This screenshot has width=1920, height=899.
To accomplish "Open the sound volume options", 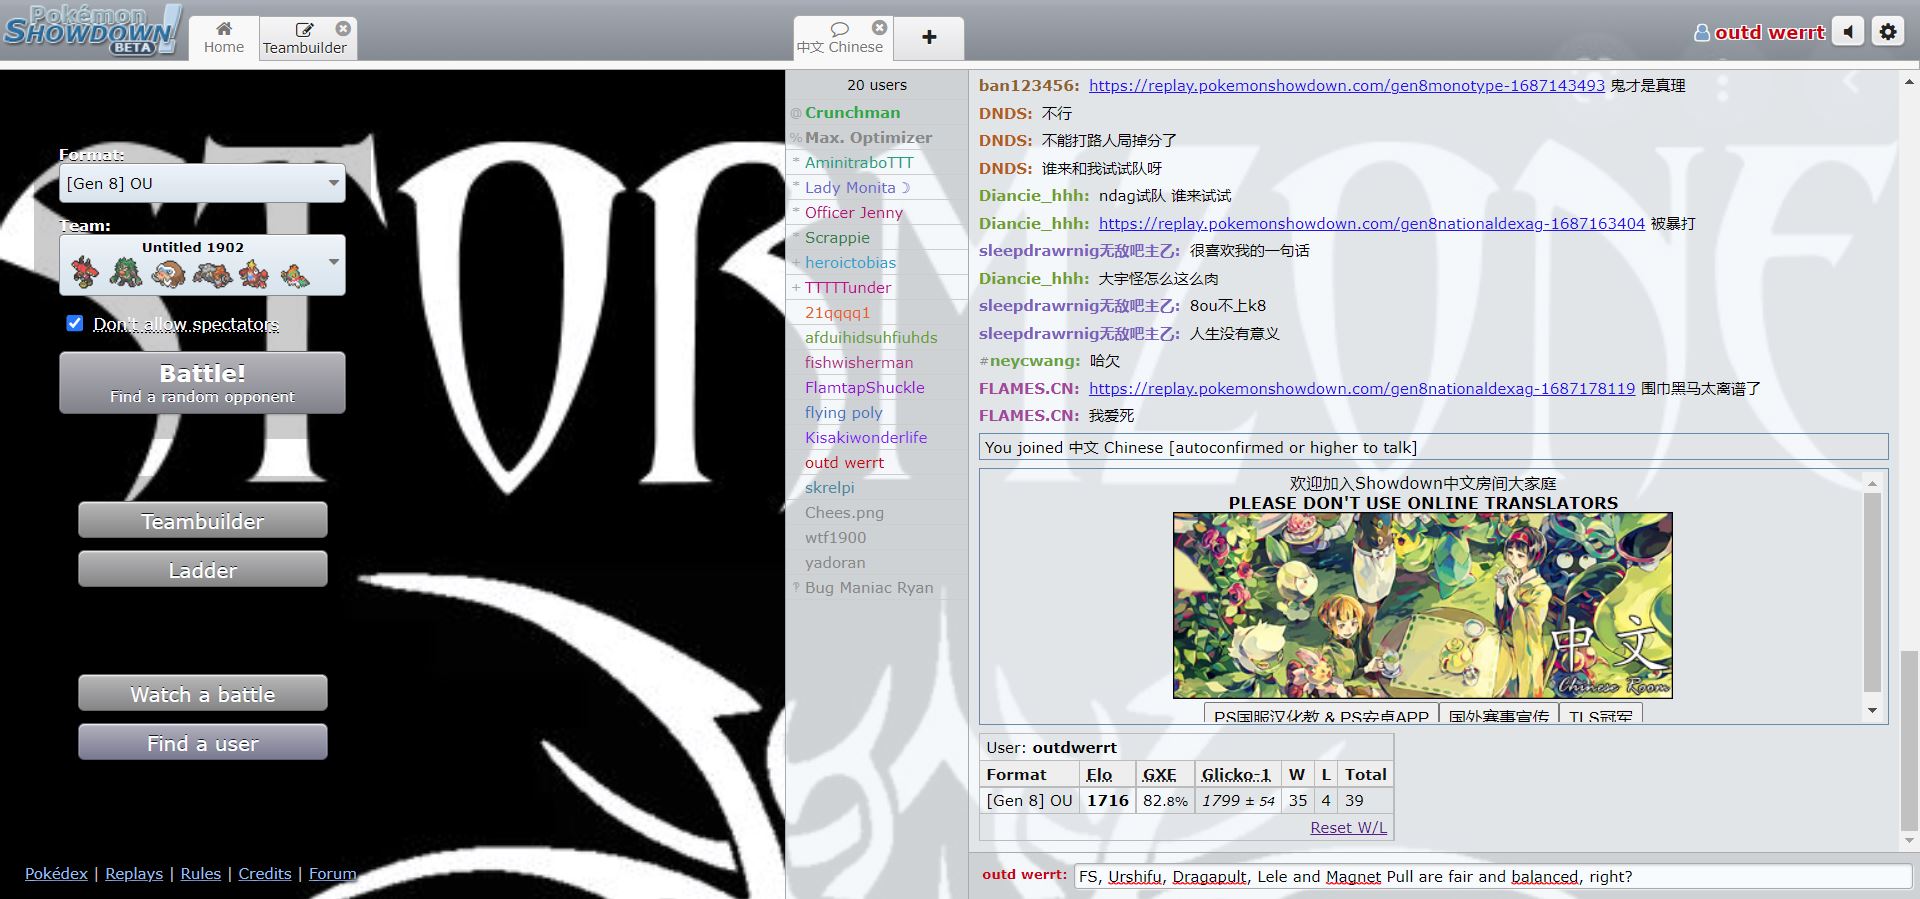I will pos(1849,32).
